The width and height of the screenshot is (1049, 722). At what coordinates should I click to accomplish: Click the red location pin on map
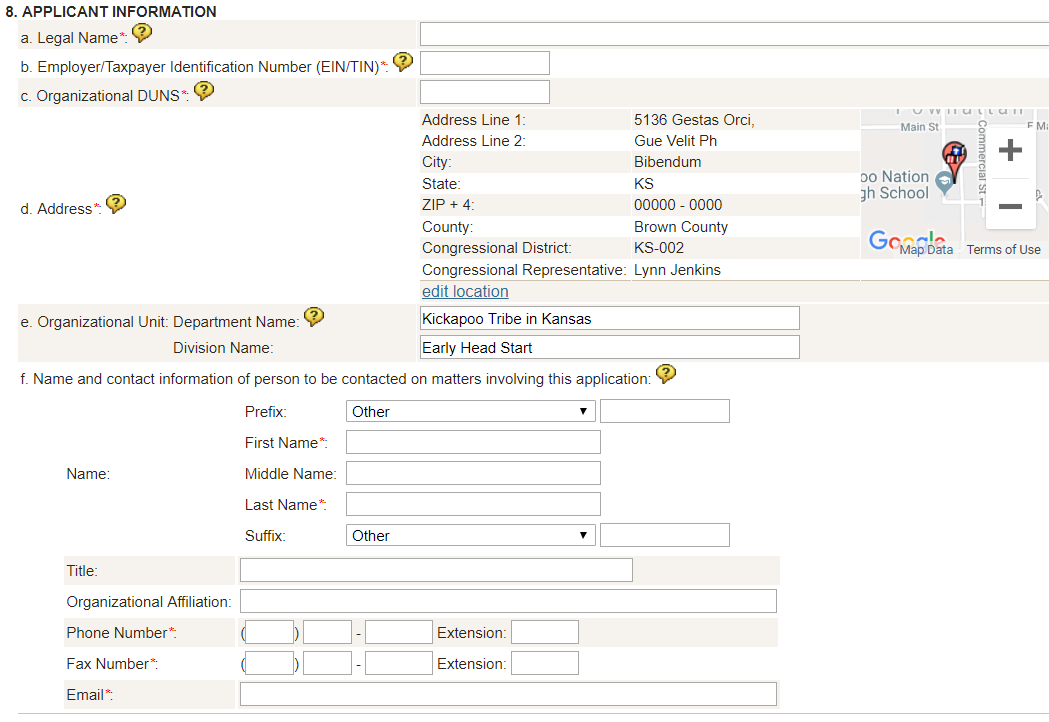[954, 158]
